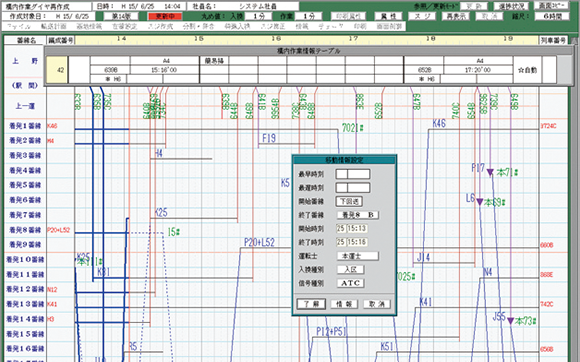Click the 情報 button in the dialog
The image size is (580, 362).
tap(344, 304)
